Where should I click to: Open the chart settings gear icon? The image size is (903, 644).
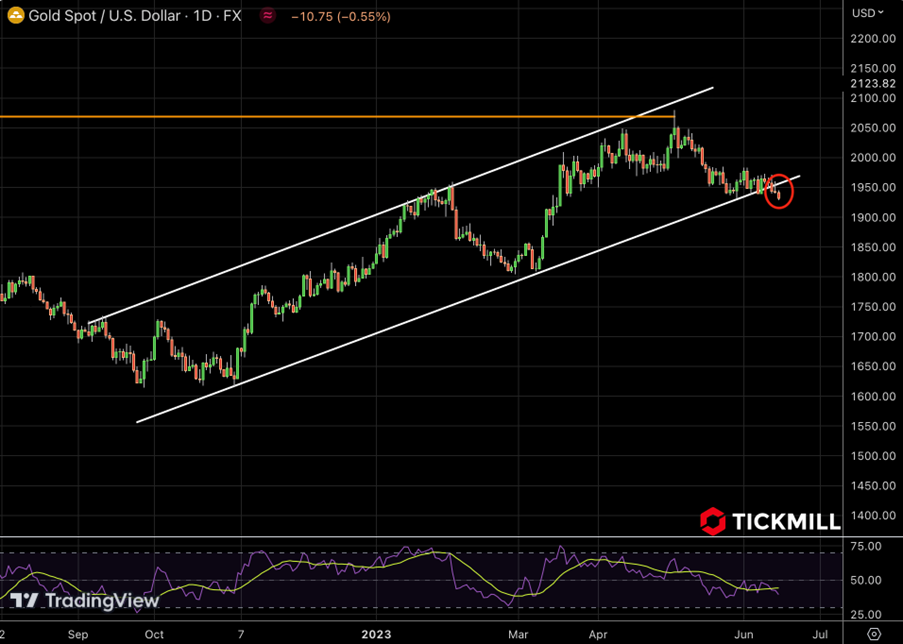tap(874, 634)
